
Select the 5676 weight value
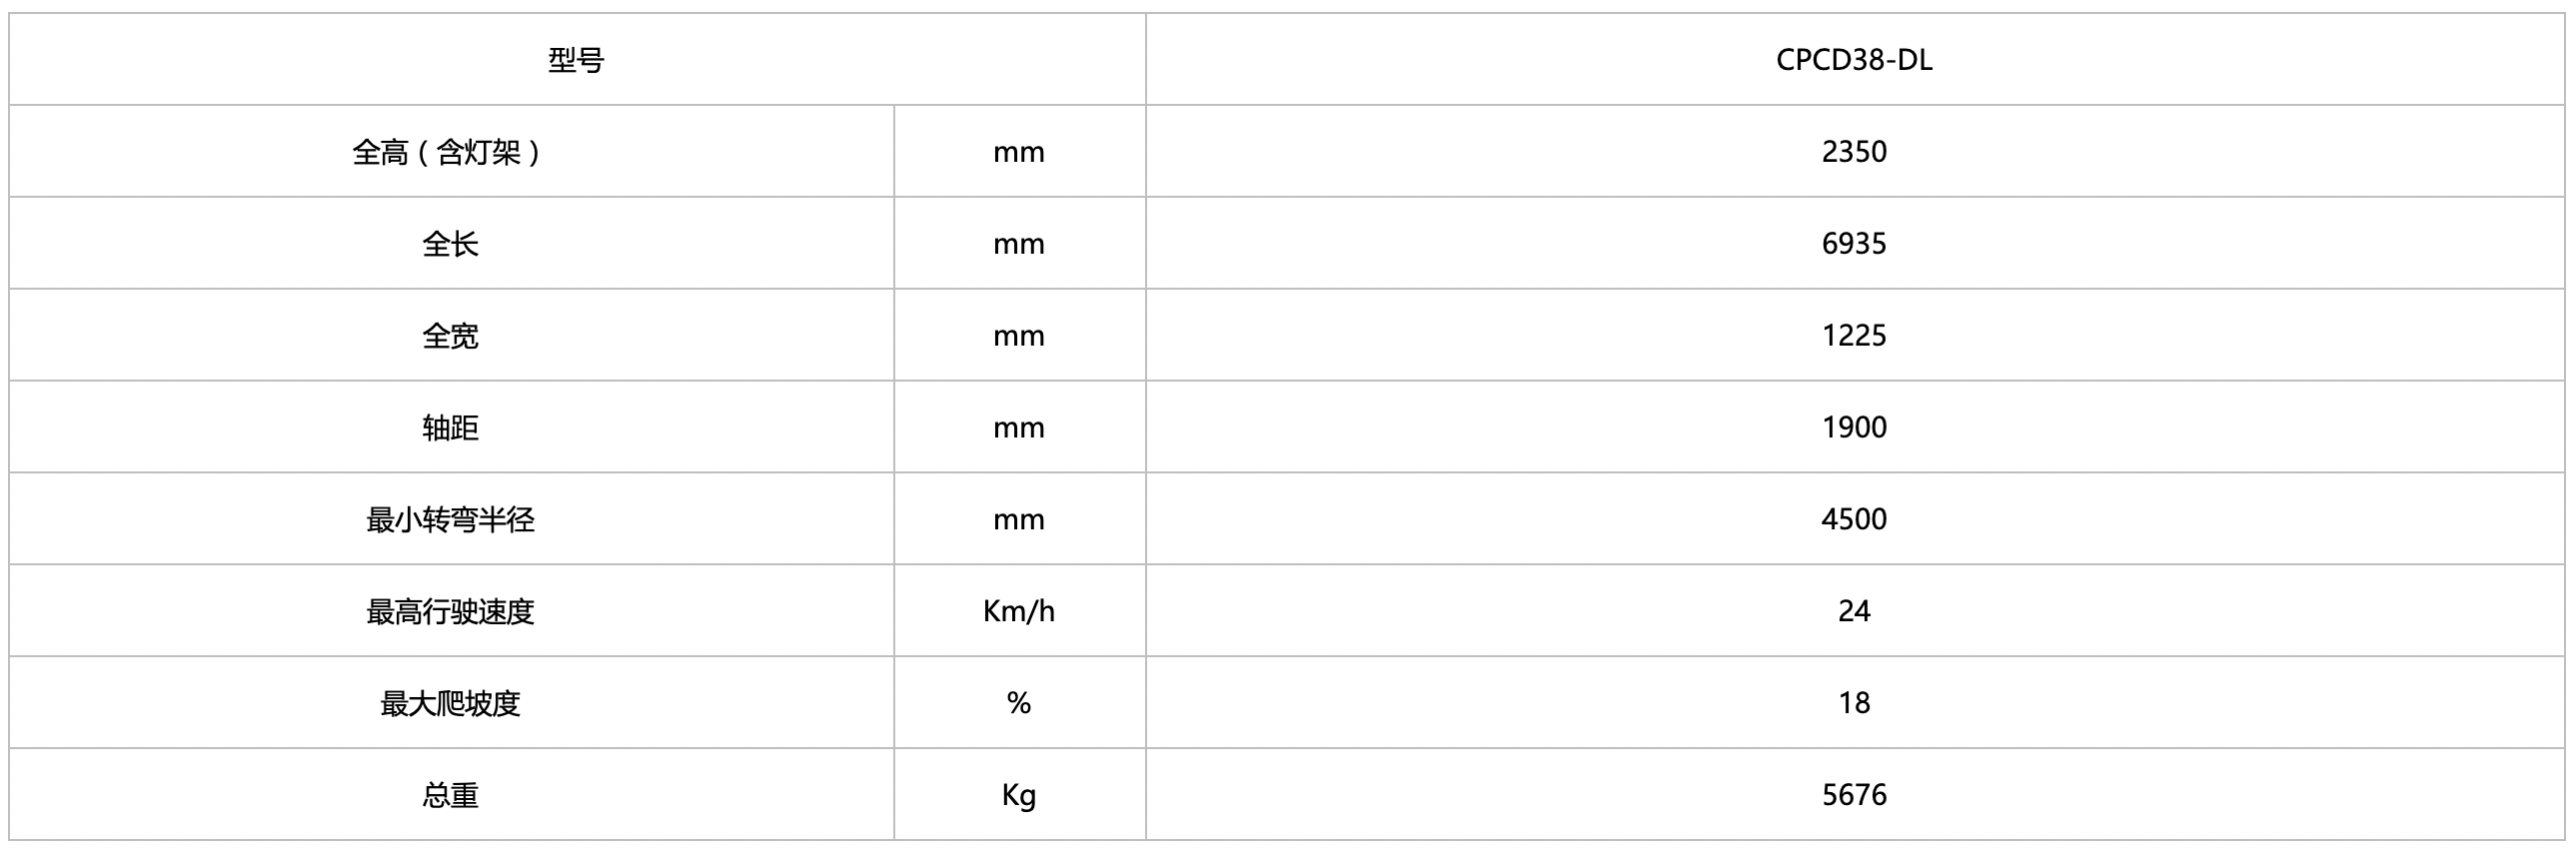1853,796
